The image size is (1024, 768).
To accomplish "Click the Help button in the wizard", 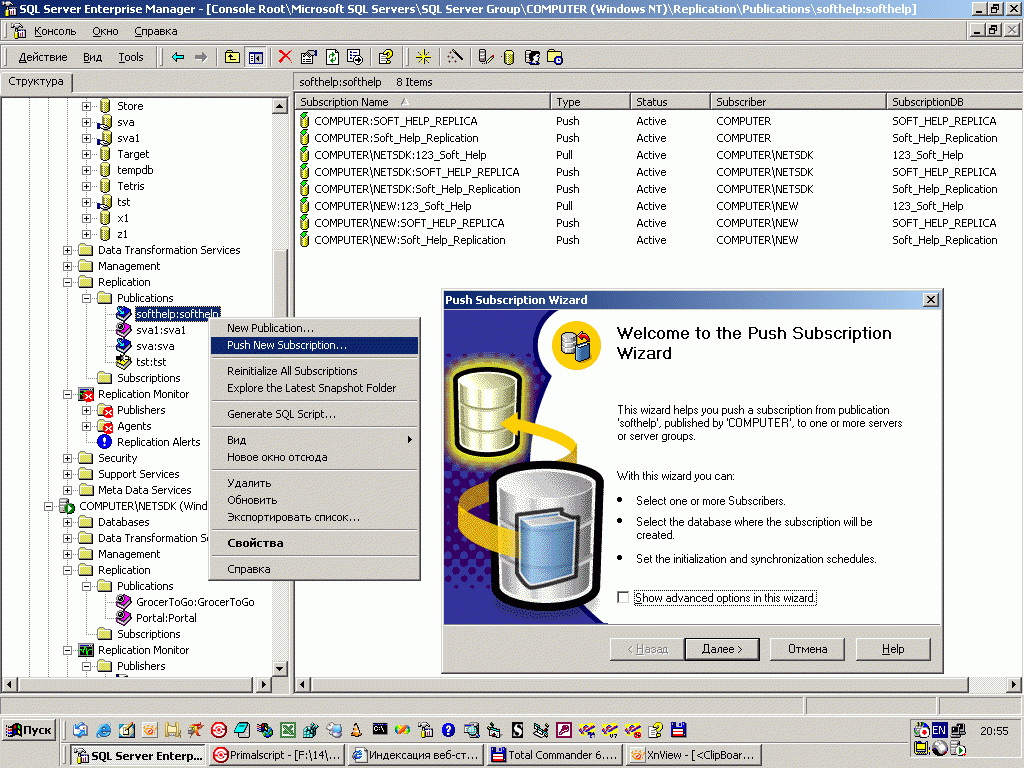I will 893,649.
